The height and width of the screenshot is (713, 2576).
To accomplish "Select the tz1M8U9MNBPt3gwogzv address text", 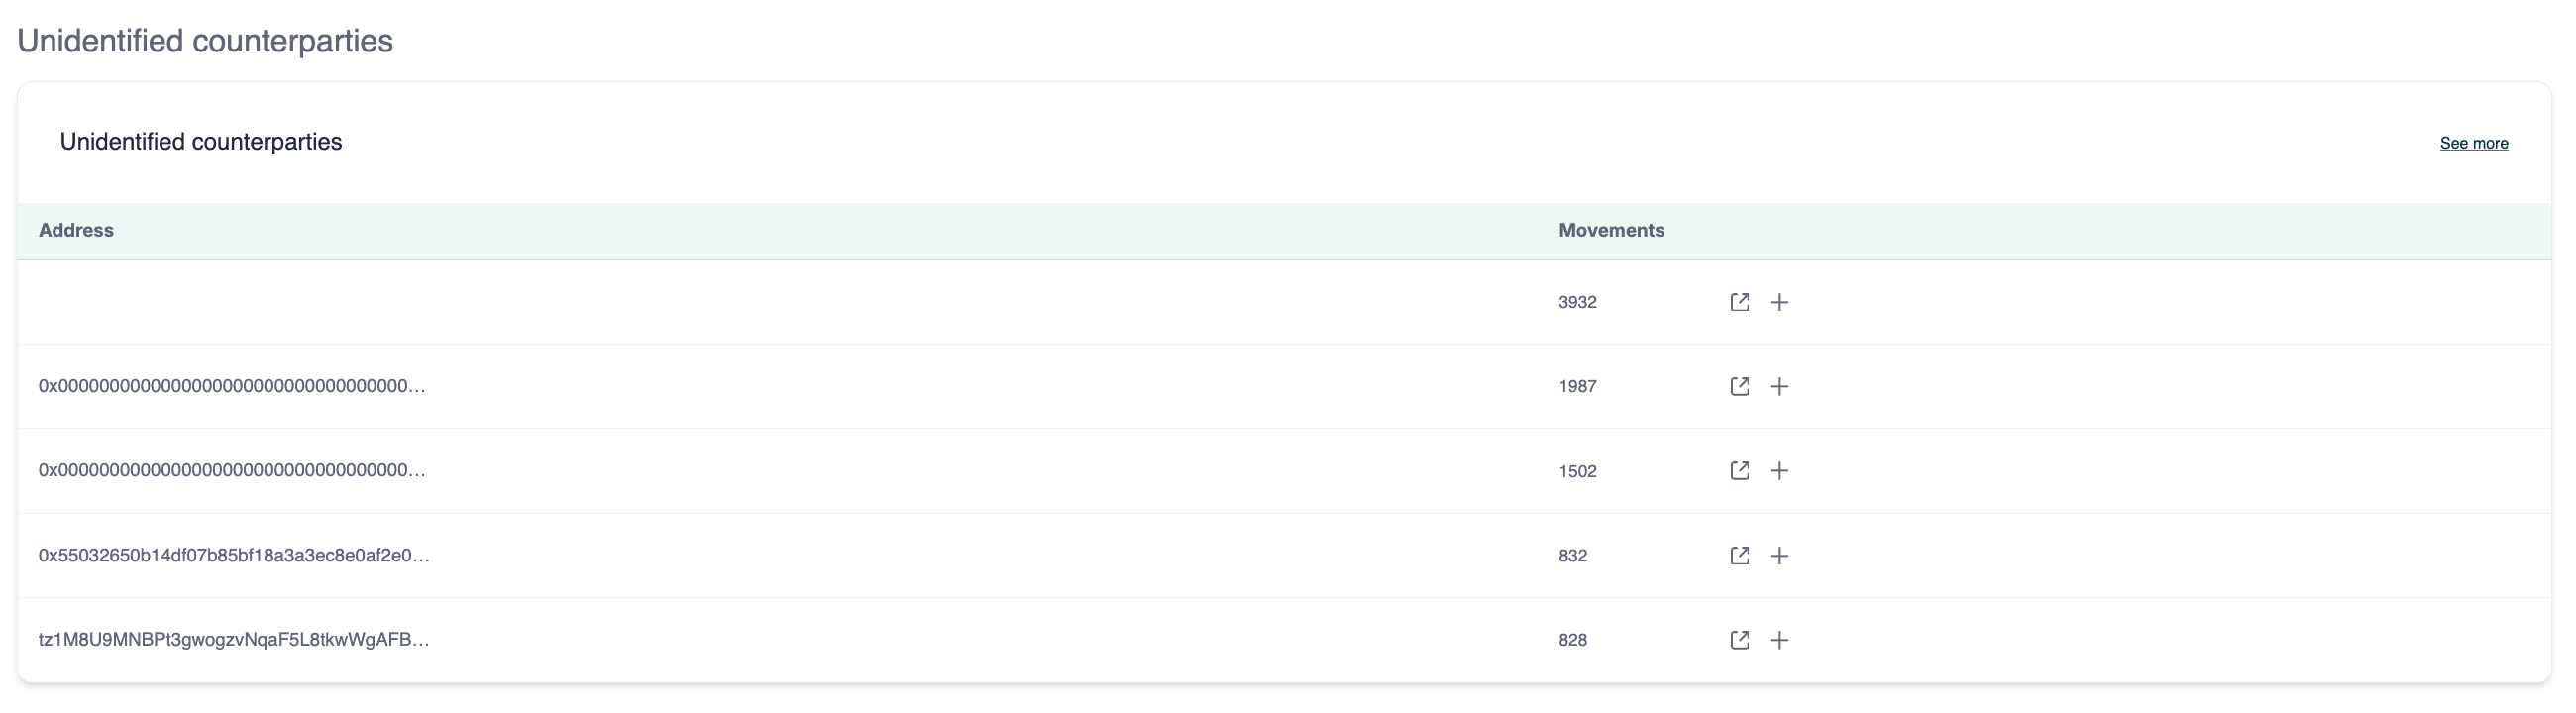I will [234, 640].
